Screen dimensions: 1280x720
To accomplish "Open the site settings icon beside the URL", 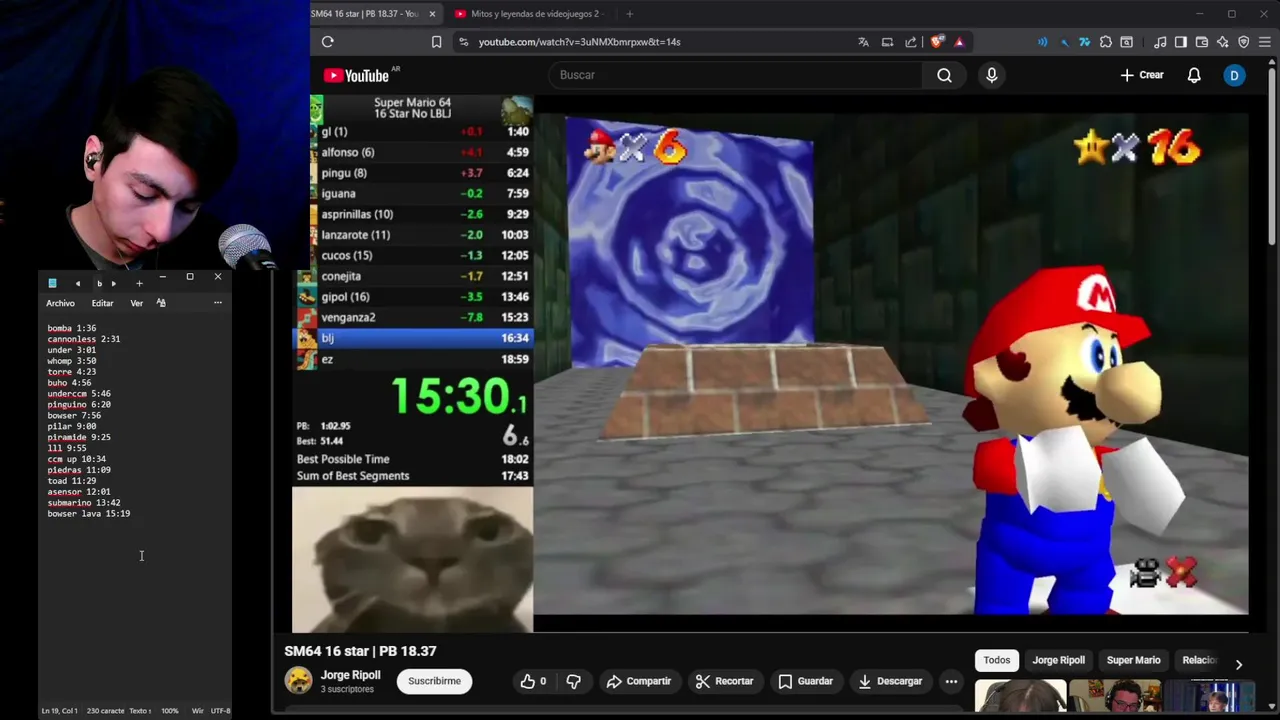I will pyautogui.click(x=462, y=42).
